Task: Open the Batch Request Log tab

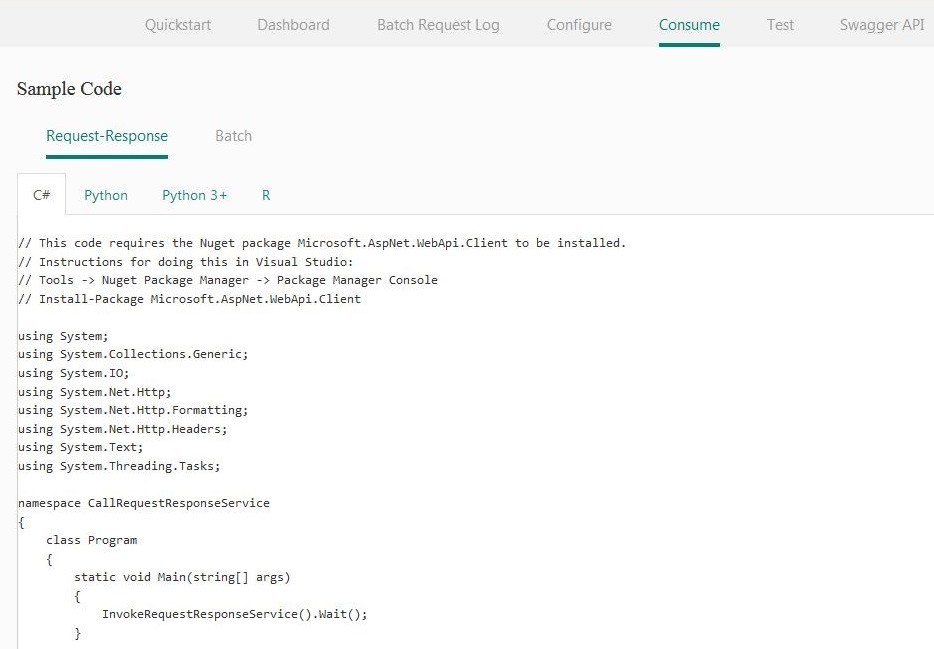Action: click(x=438, y=25)
